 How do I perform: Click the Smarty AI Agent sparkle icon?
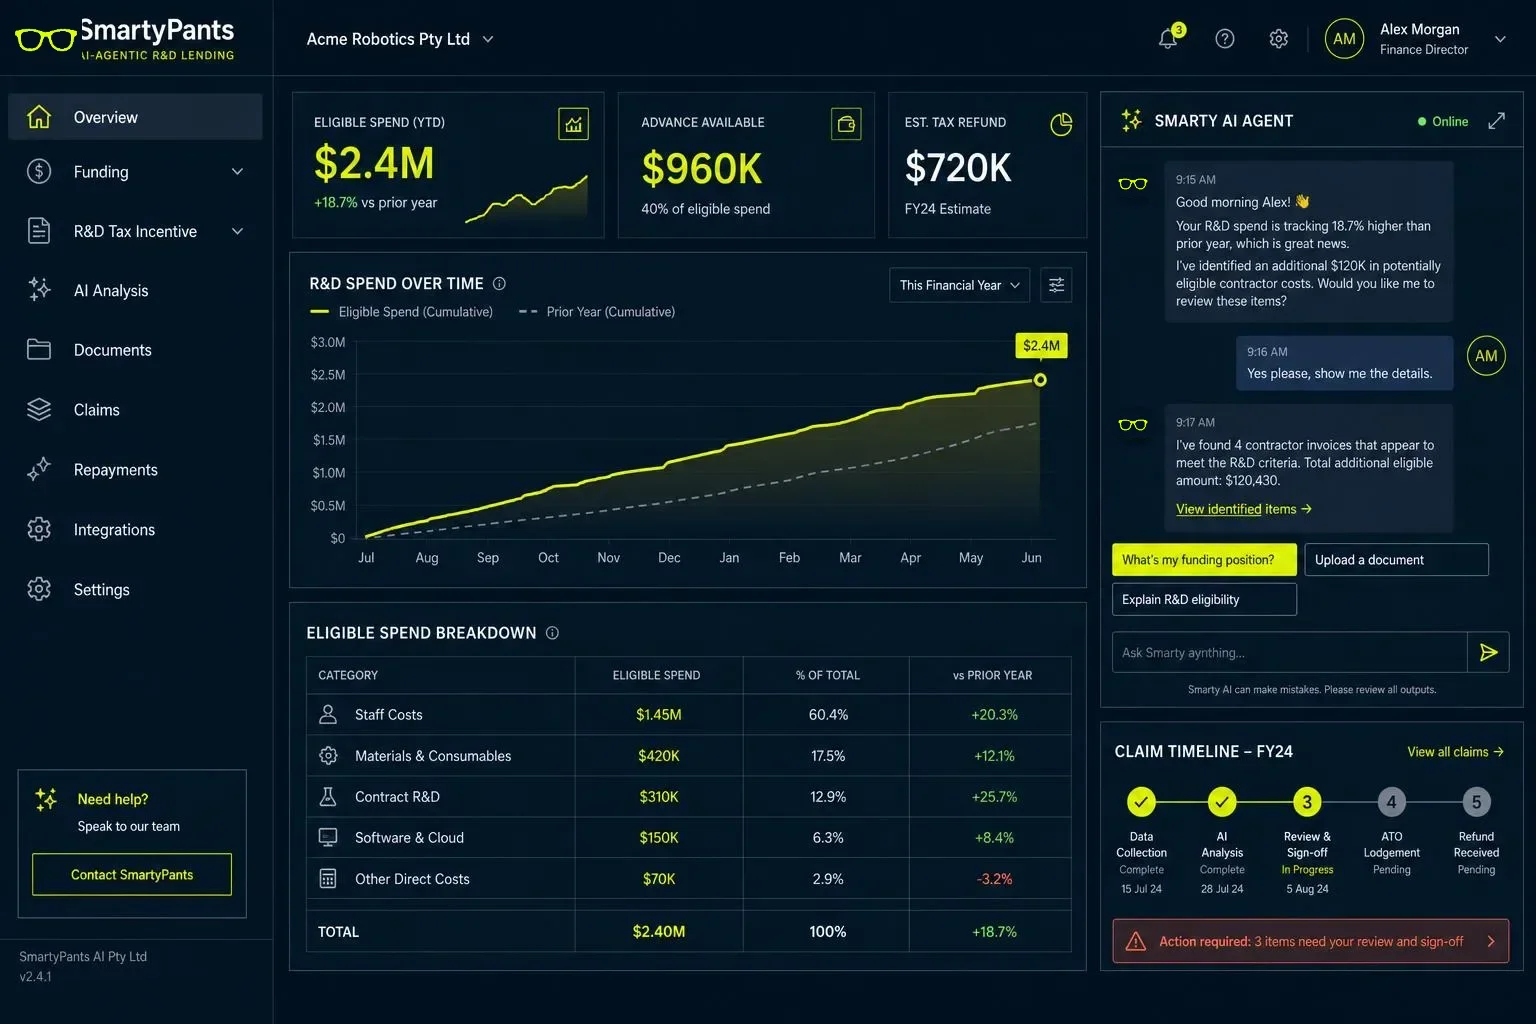[x=1131, y=120]
